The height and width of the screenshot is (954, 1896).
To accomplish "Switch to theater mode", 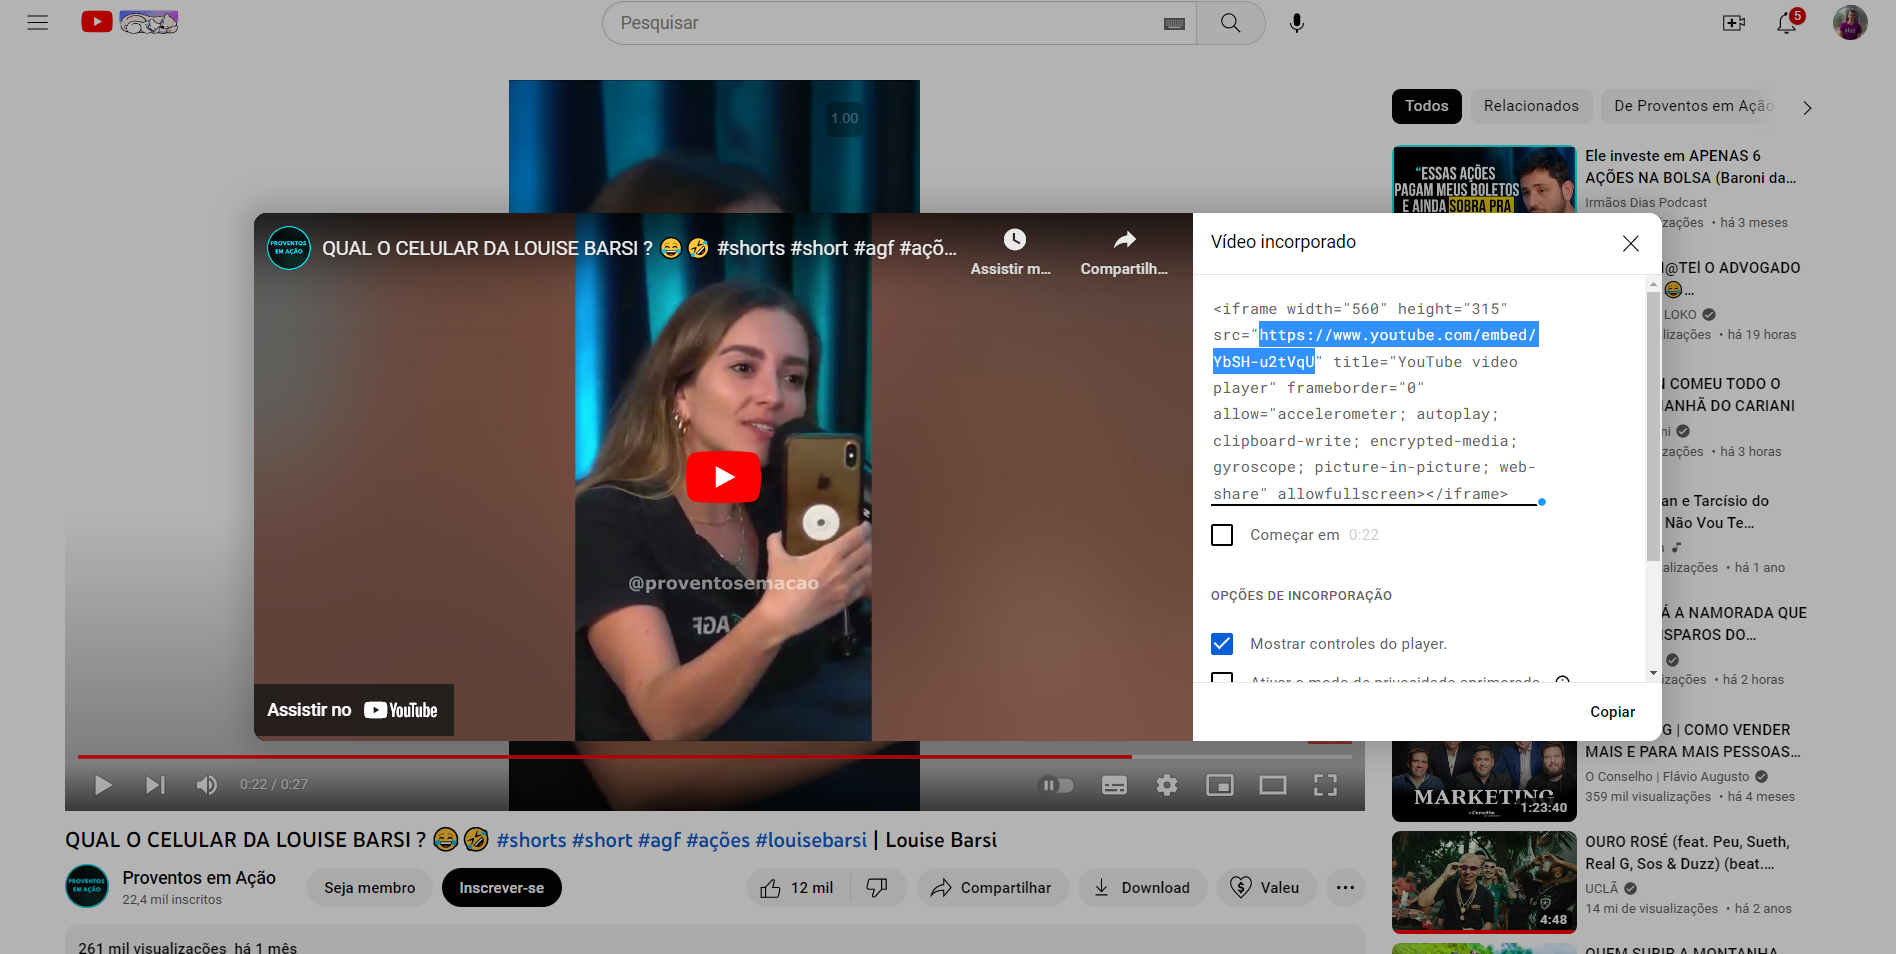I will (x=1273, y=785).
